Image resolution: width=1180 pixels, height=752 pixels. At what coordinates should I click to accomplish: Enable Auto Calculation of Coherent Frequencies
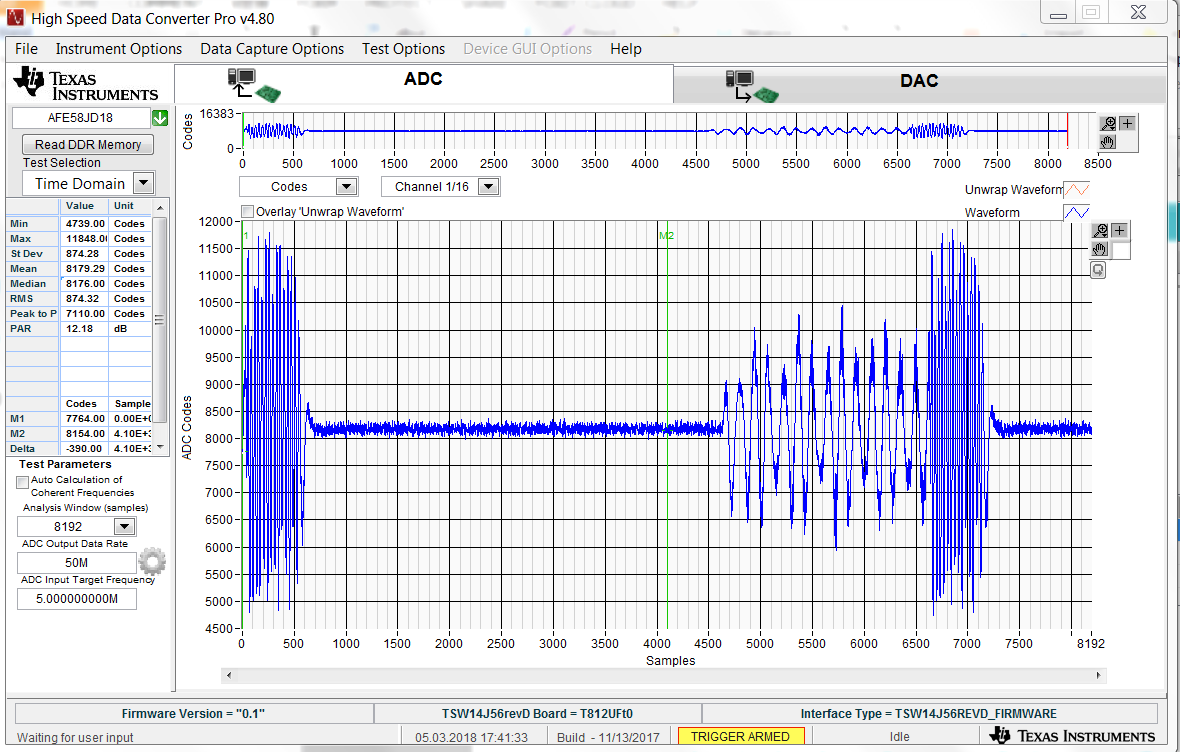tap(23, 482)
